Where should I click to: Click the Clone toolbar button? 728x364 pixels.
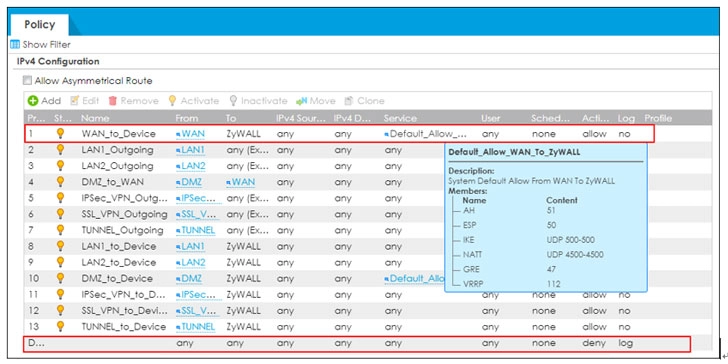(364, 101)
